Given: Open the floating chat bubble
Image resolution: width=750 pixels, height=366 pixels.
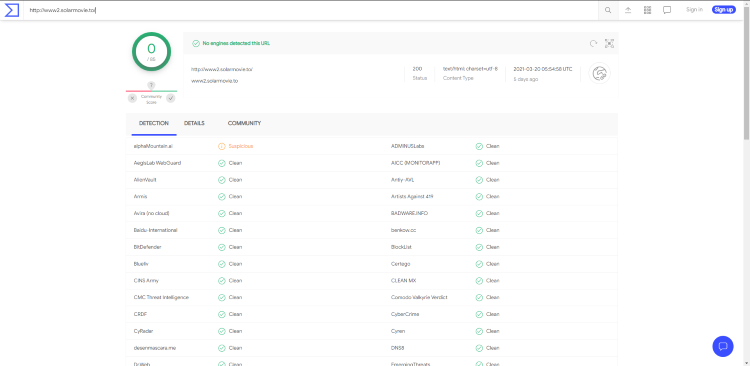Looking at the screenshot, I should [723, 346].
